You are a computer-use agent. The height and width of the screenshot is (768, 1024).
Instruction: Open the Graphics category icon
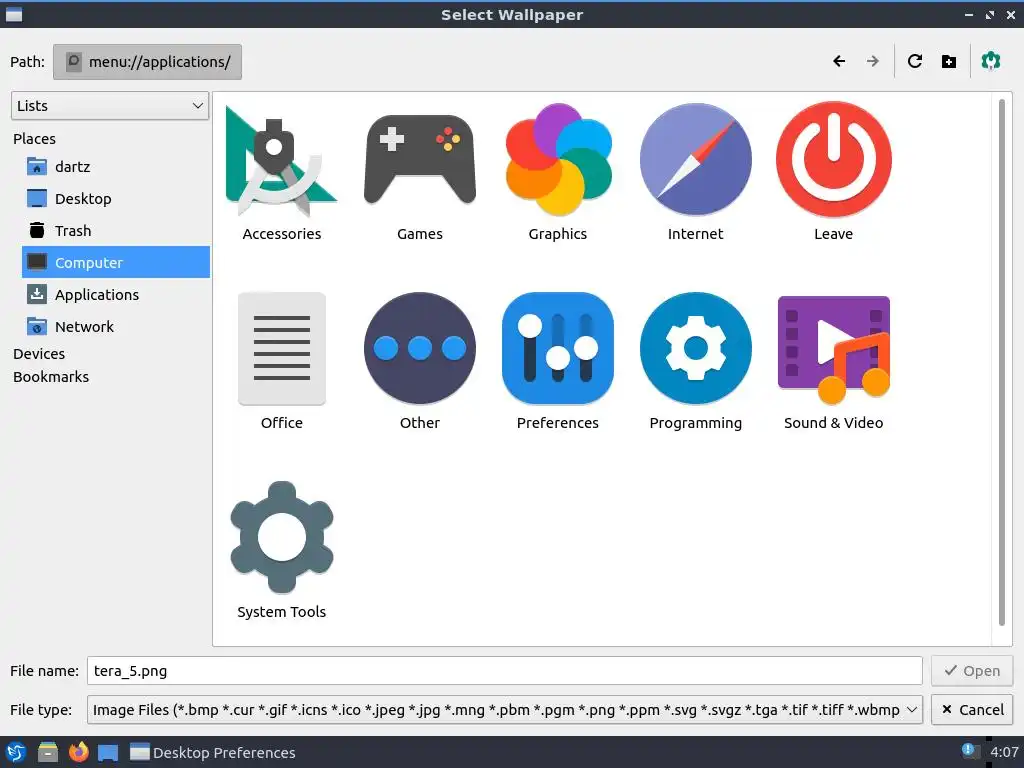pyautogui.click(x=558, y=160)
